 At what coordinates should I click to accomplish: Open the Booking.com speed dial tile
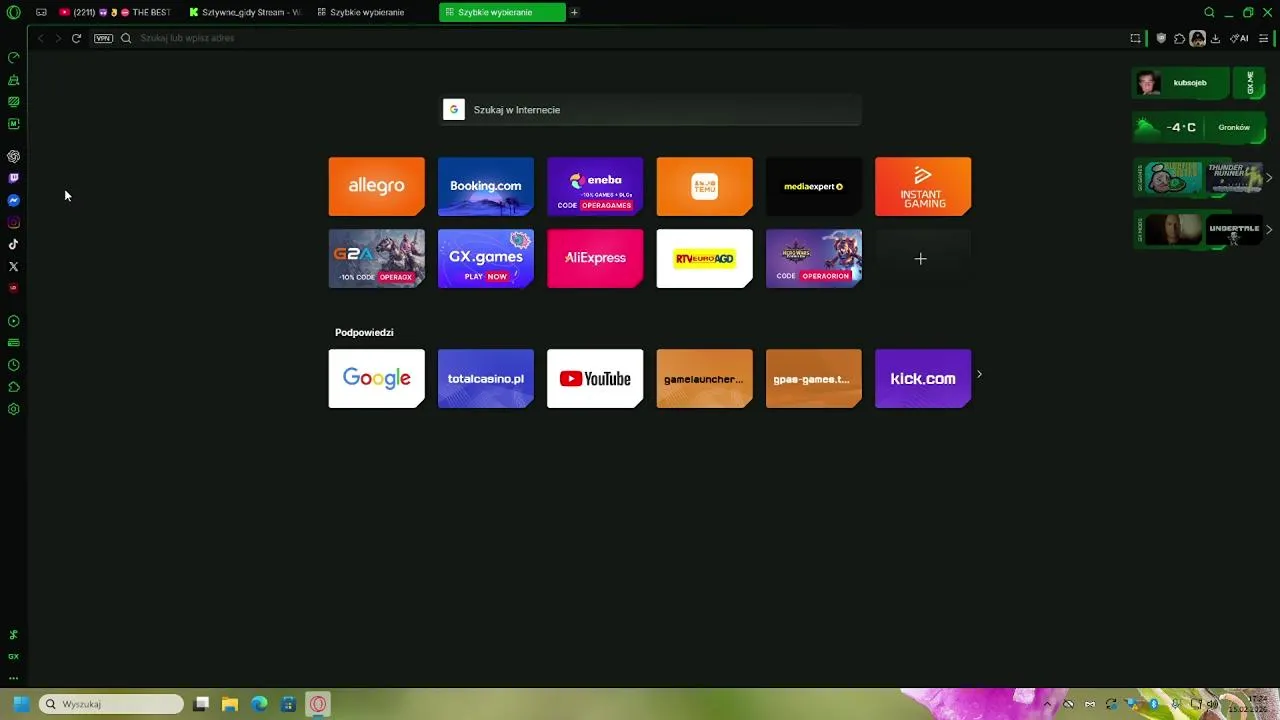click(x=485, y=186)
